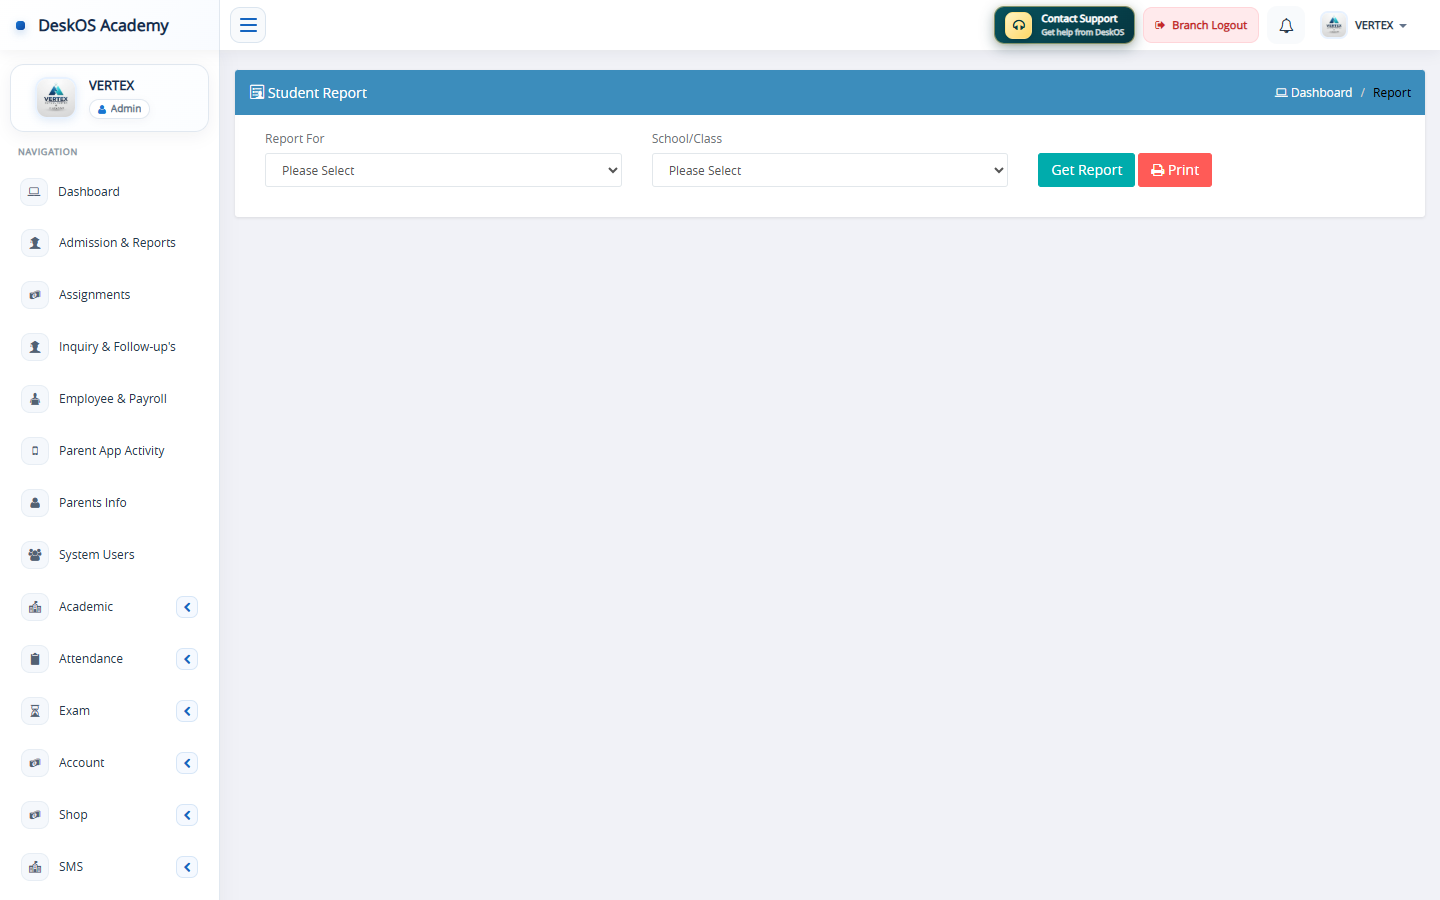
Task: Open the School/Class dropdown
Action: point(830,170)
